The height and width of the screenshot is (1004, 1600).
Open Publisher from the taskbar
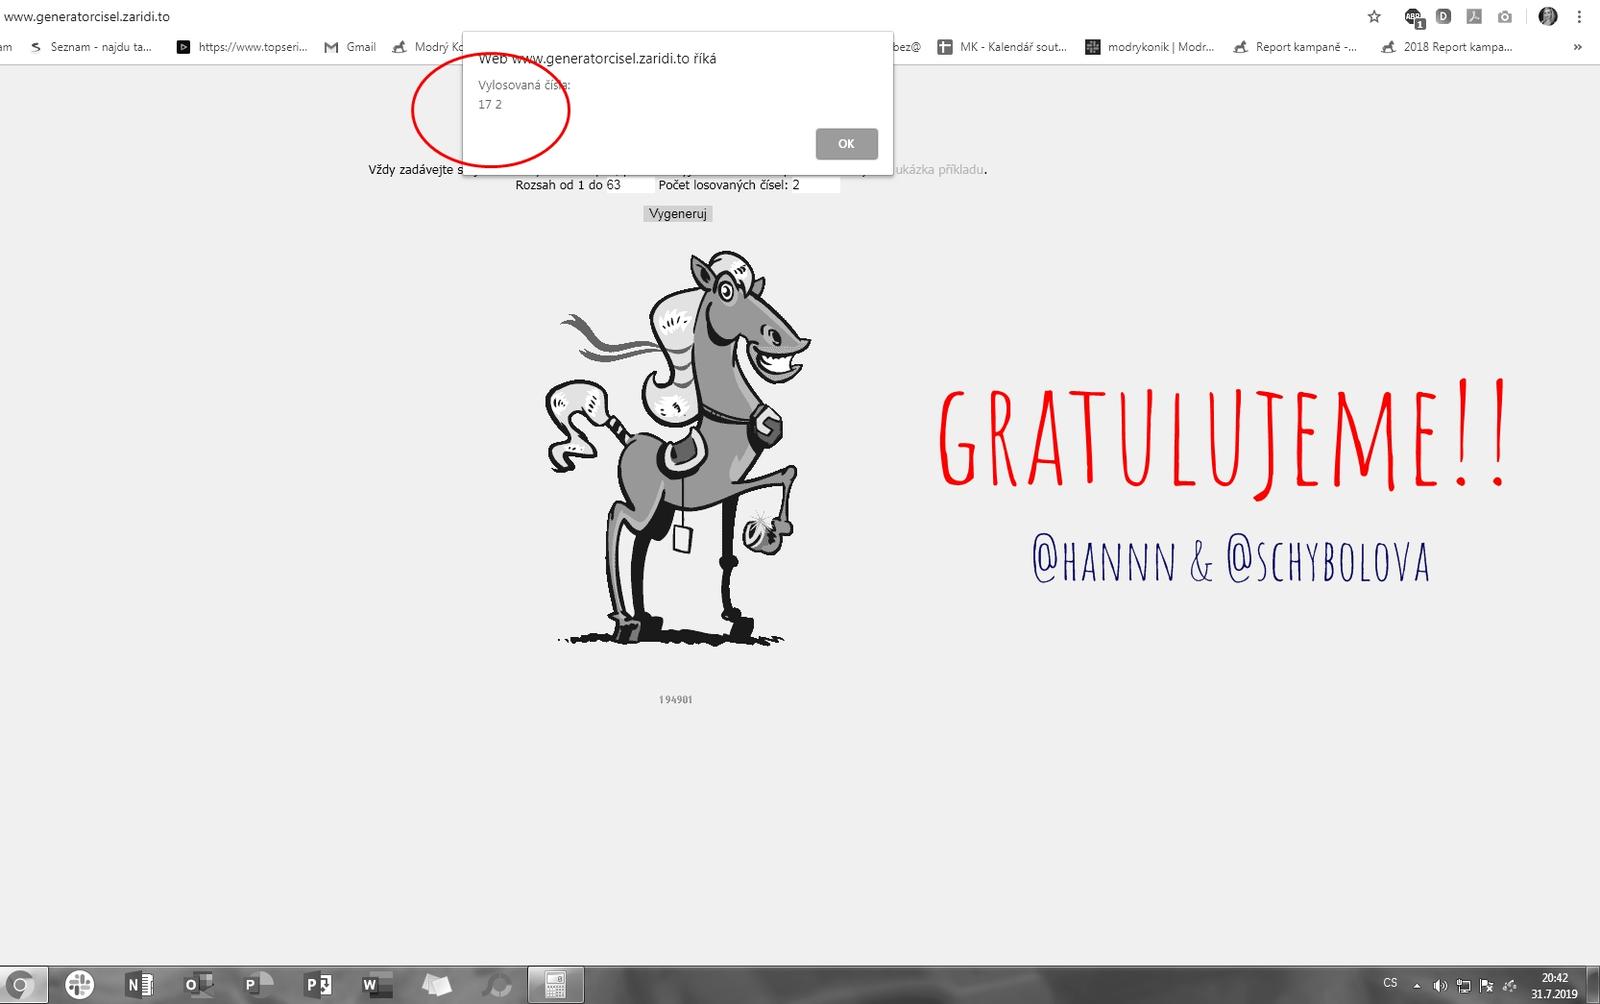click(x=318, y=985)
